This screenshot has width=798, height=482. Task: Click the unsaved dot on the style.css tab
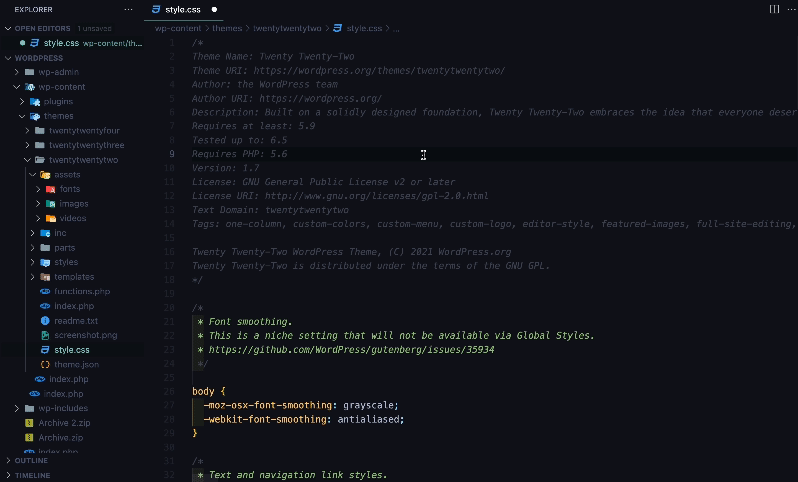(x=214, y=9)
